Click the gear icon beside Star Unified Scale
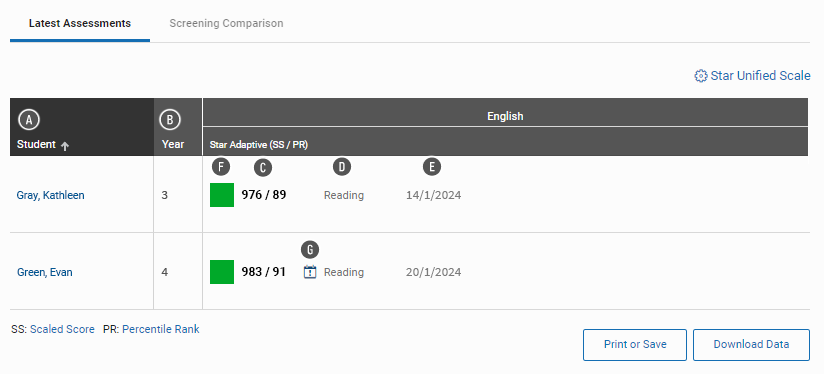824x374 pixels. coord(701,76)
